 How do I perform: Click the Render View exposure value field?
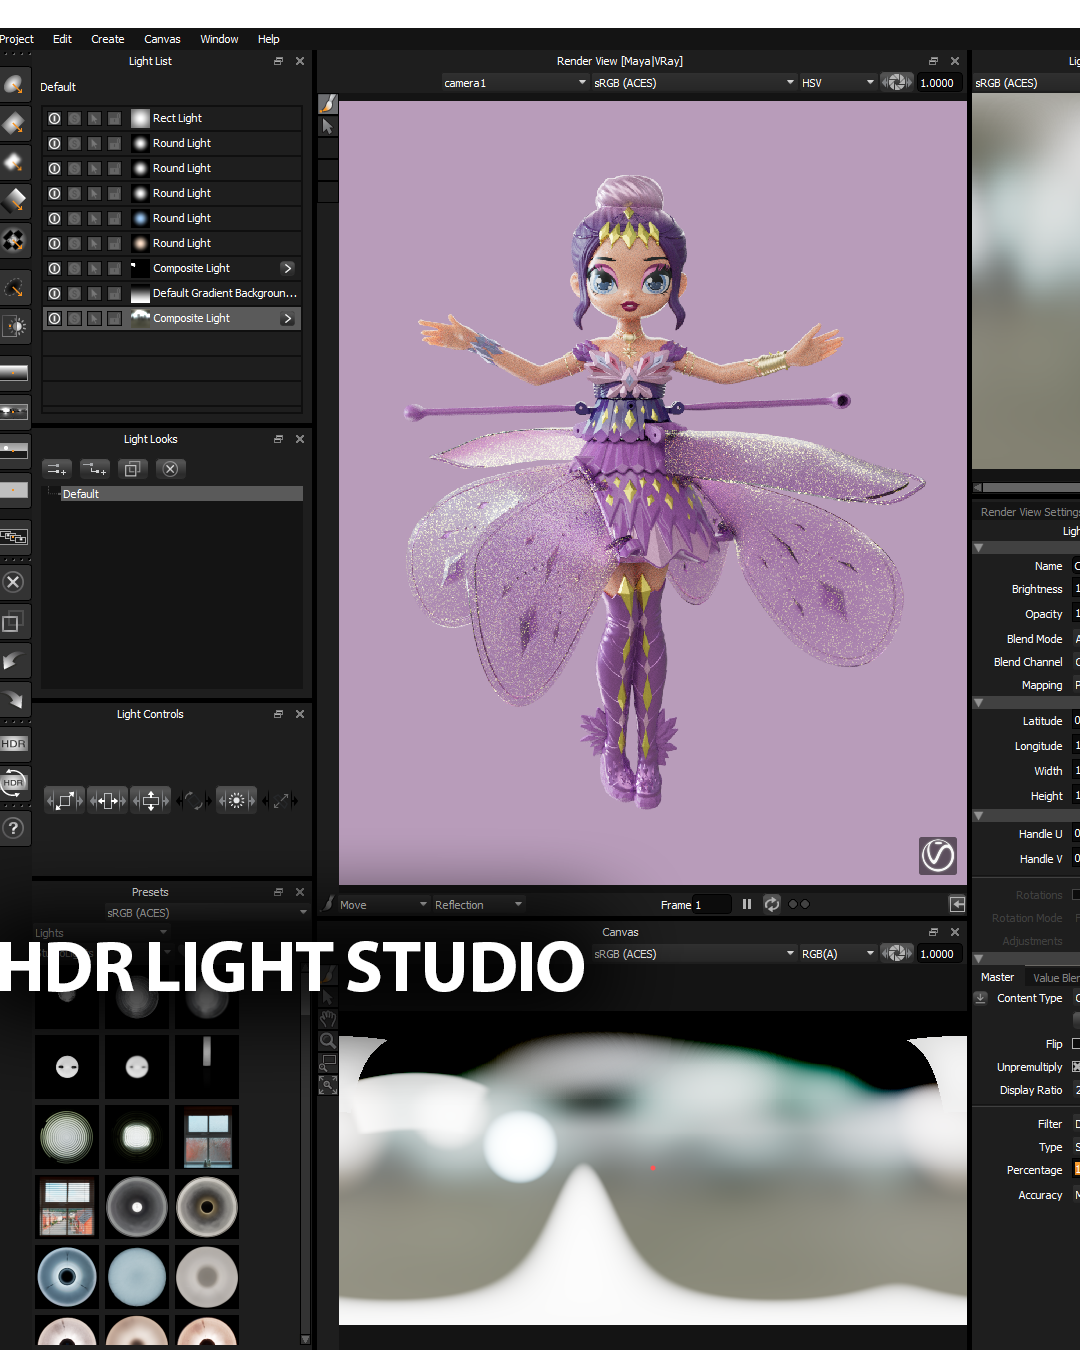point(939,83)
